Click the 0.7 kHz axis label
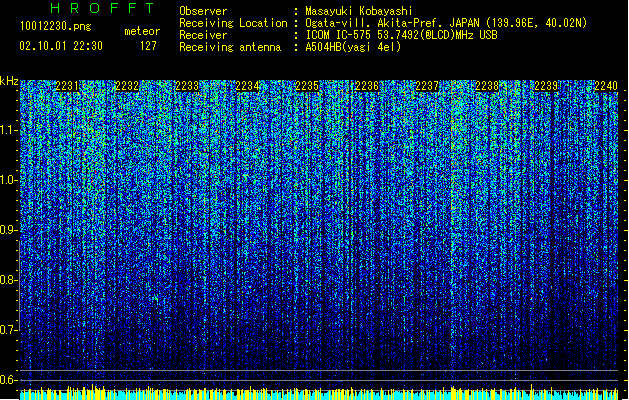Image resolution: width=629 pixels, height=400 pixels. point(8,330)
